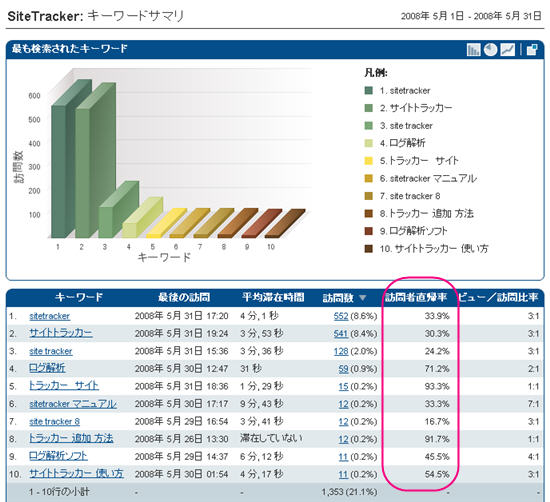The width and height of the screenshot is (550, 502).
Task: Open the ログ解析ソフト keyword link
Action: coord(58,456)
